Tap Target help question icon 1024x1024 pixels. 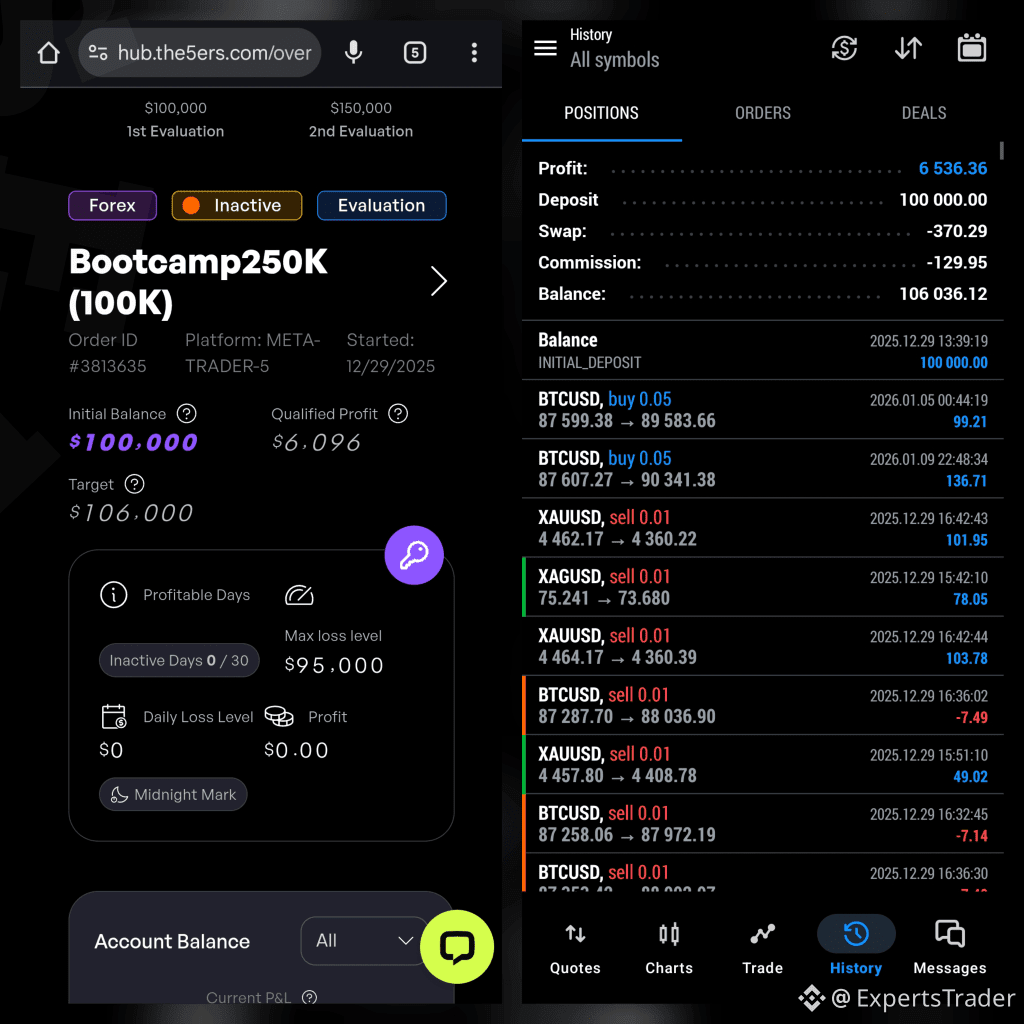pyautogui.click(x=135, y=484)
